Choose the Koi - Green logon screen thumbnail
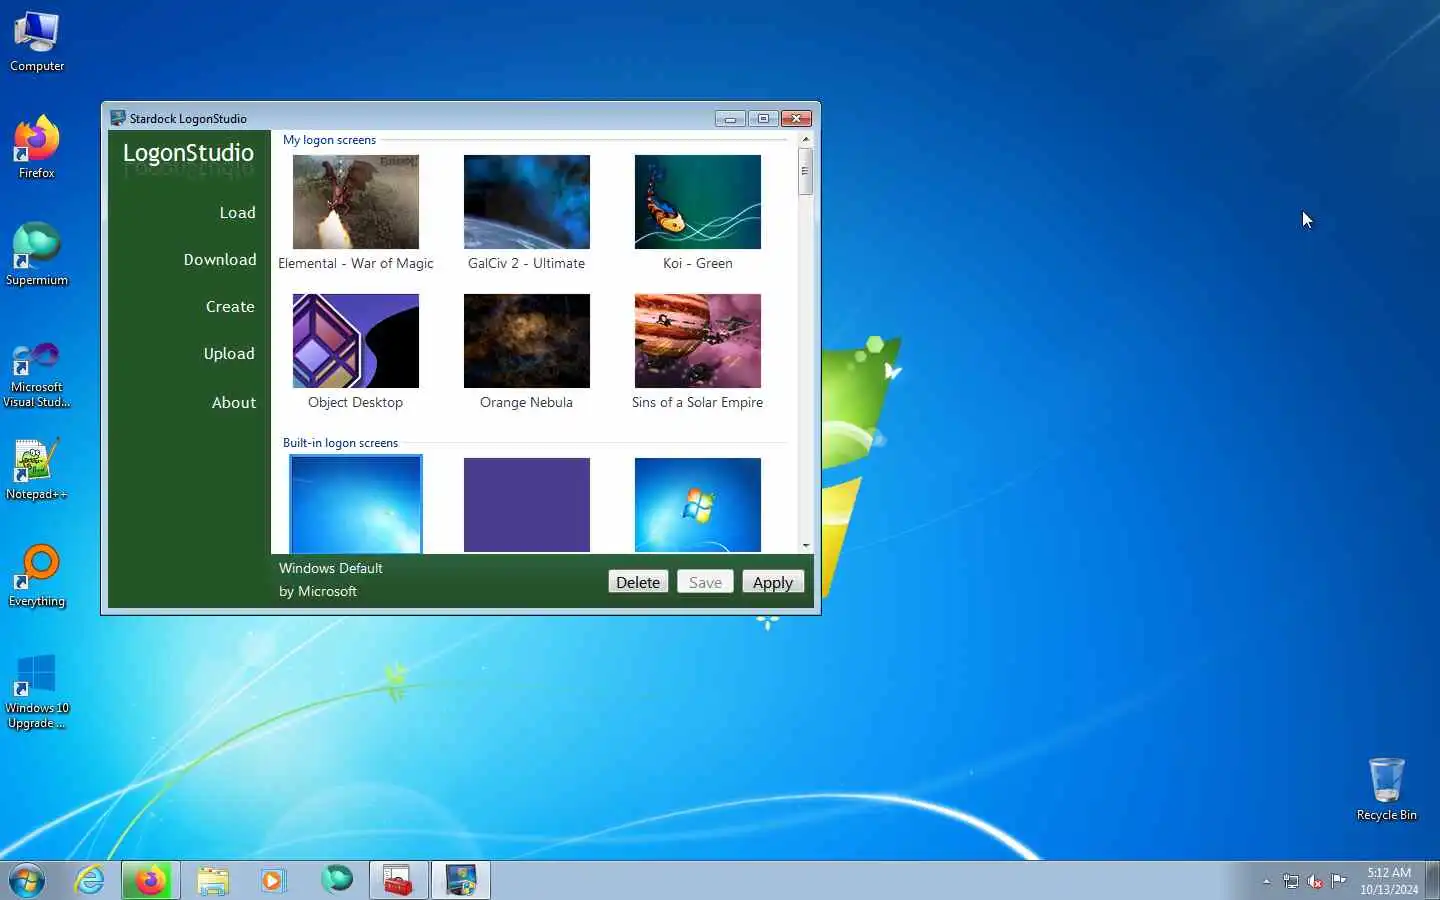This screenshot has width=1440, height=900. 698,202
